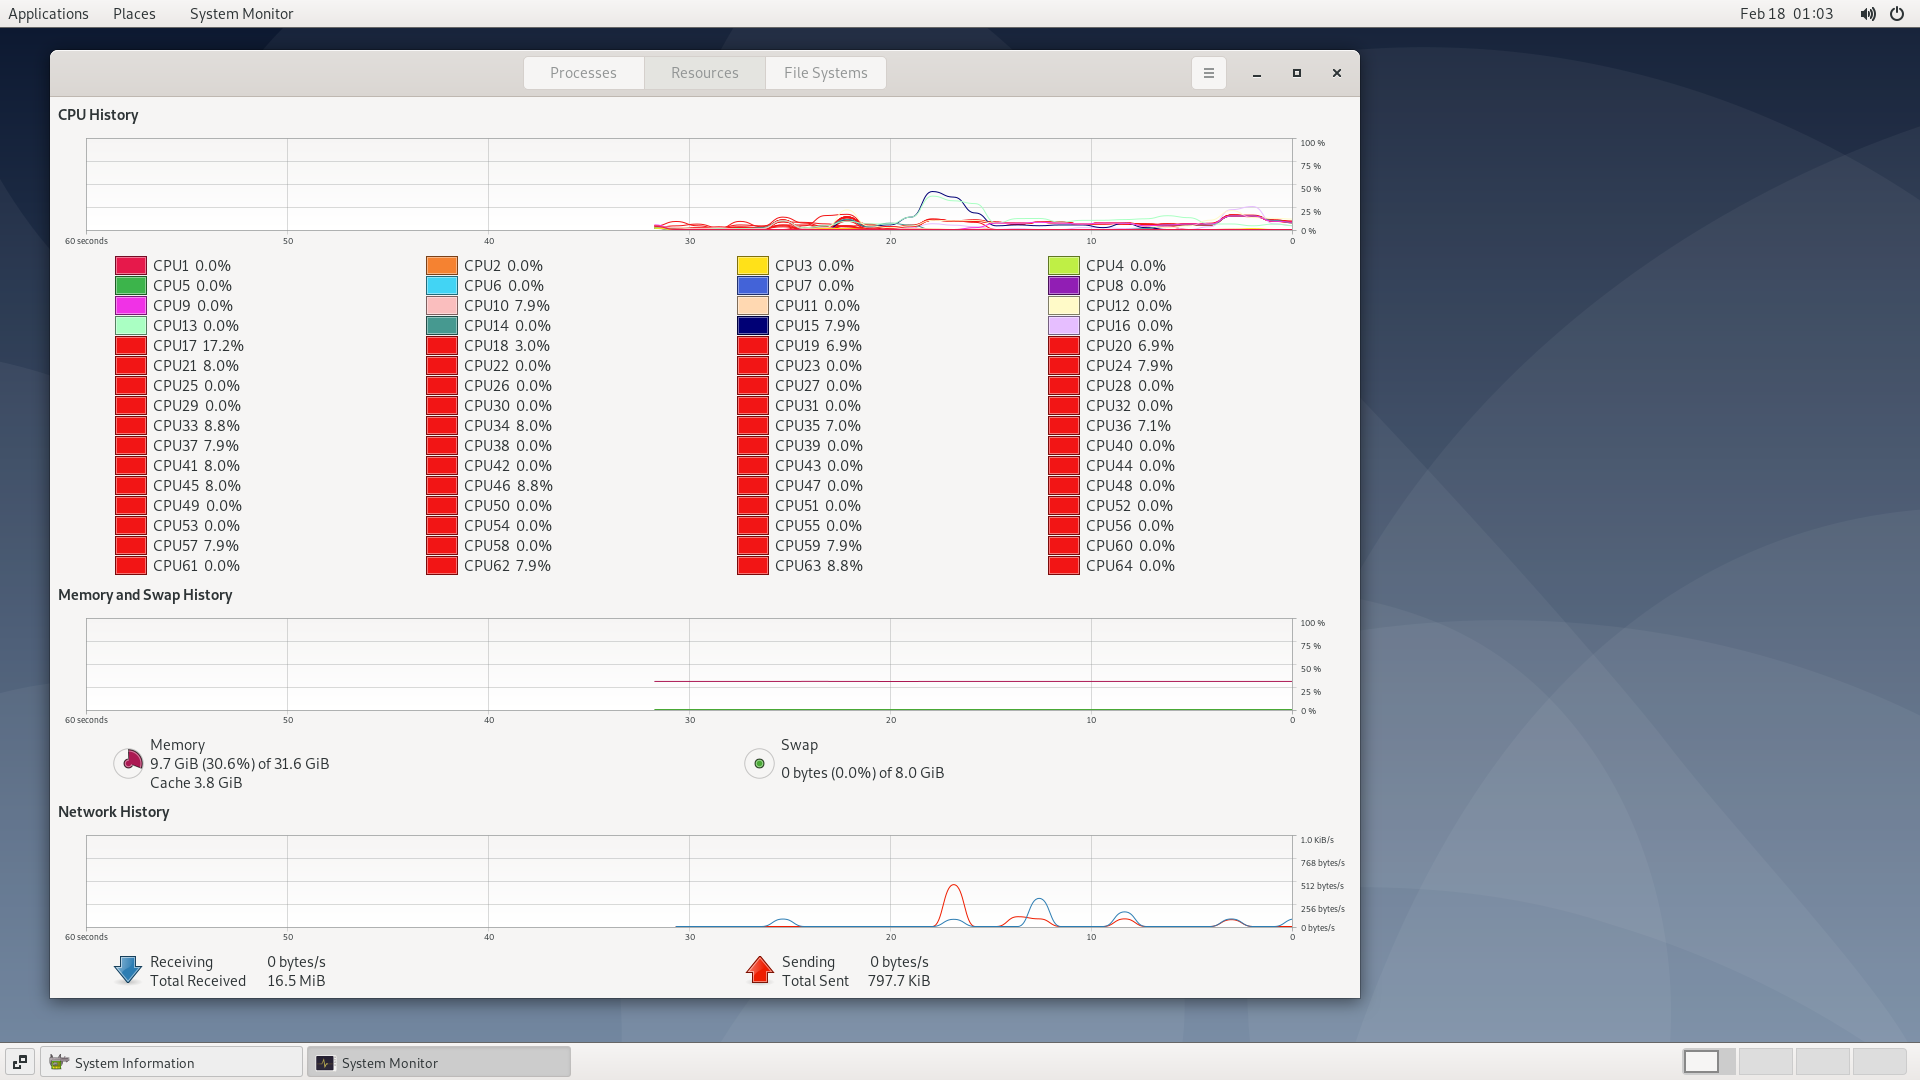Screen dimensions: 1920x1080
Task: Click the System Monitor taskbar button
Action: (x=438, y=1062)
